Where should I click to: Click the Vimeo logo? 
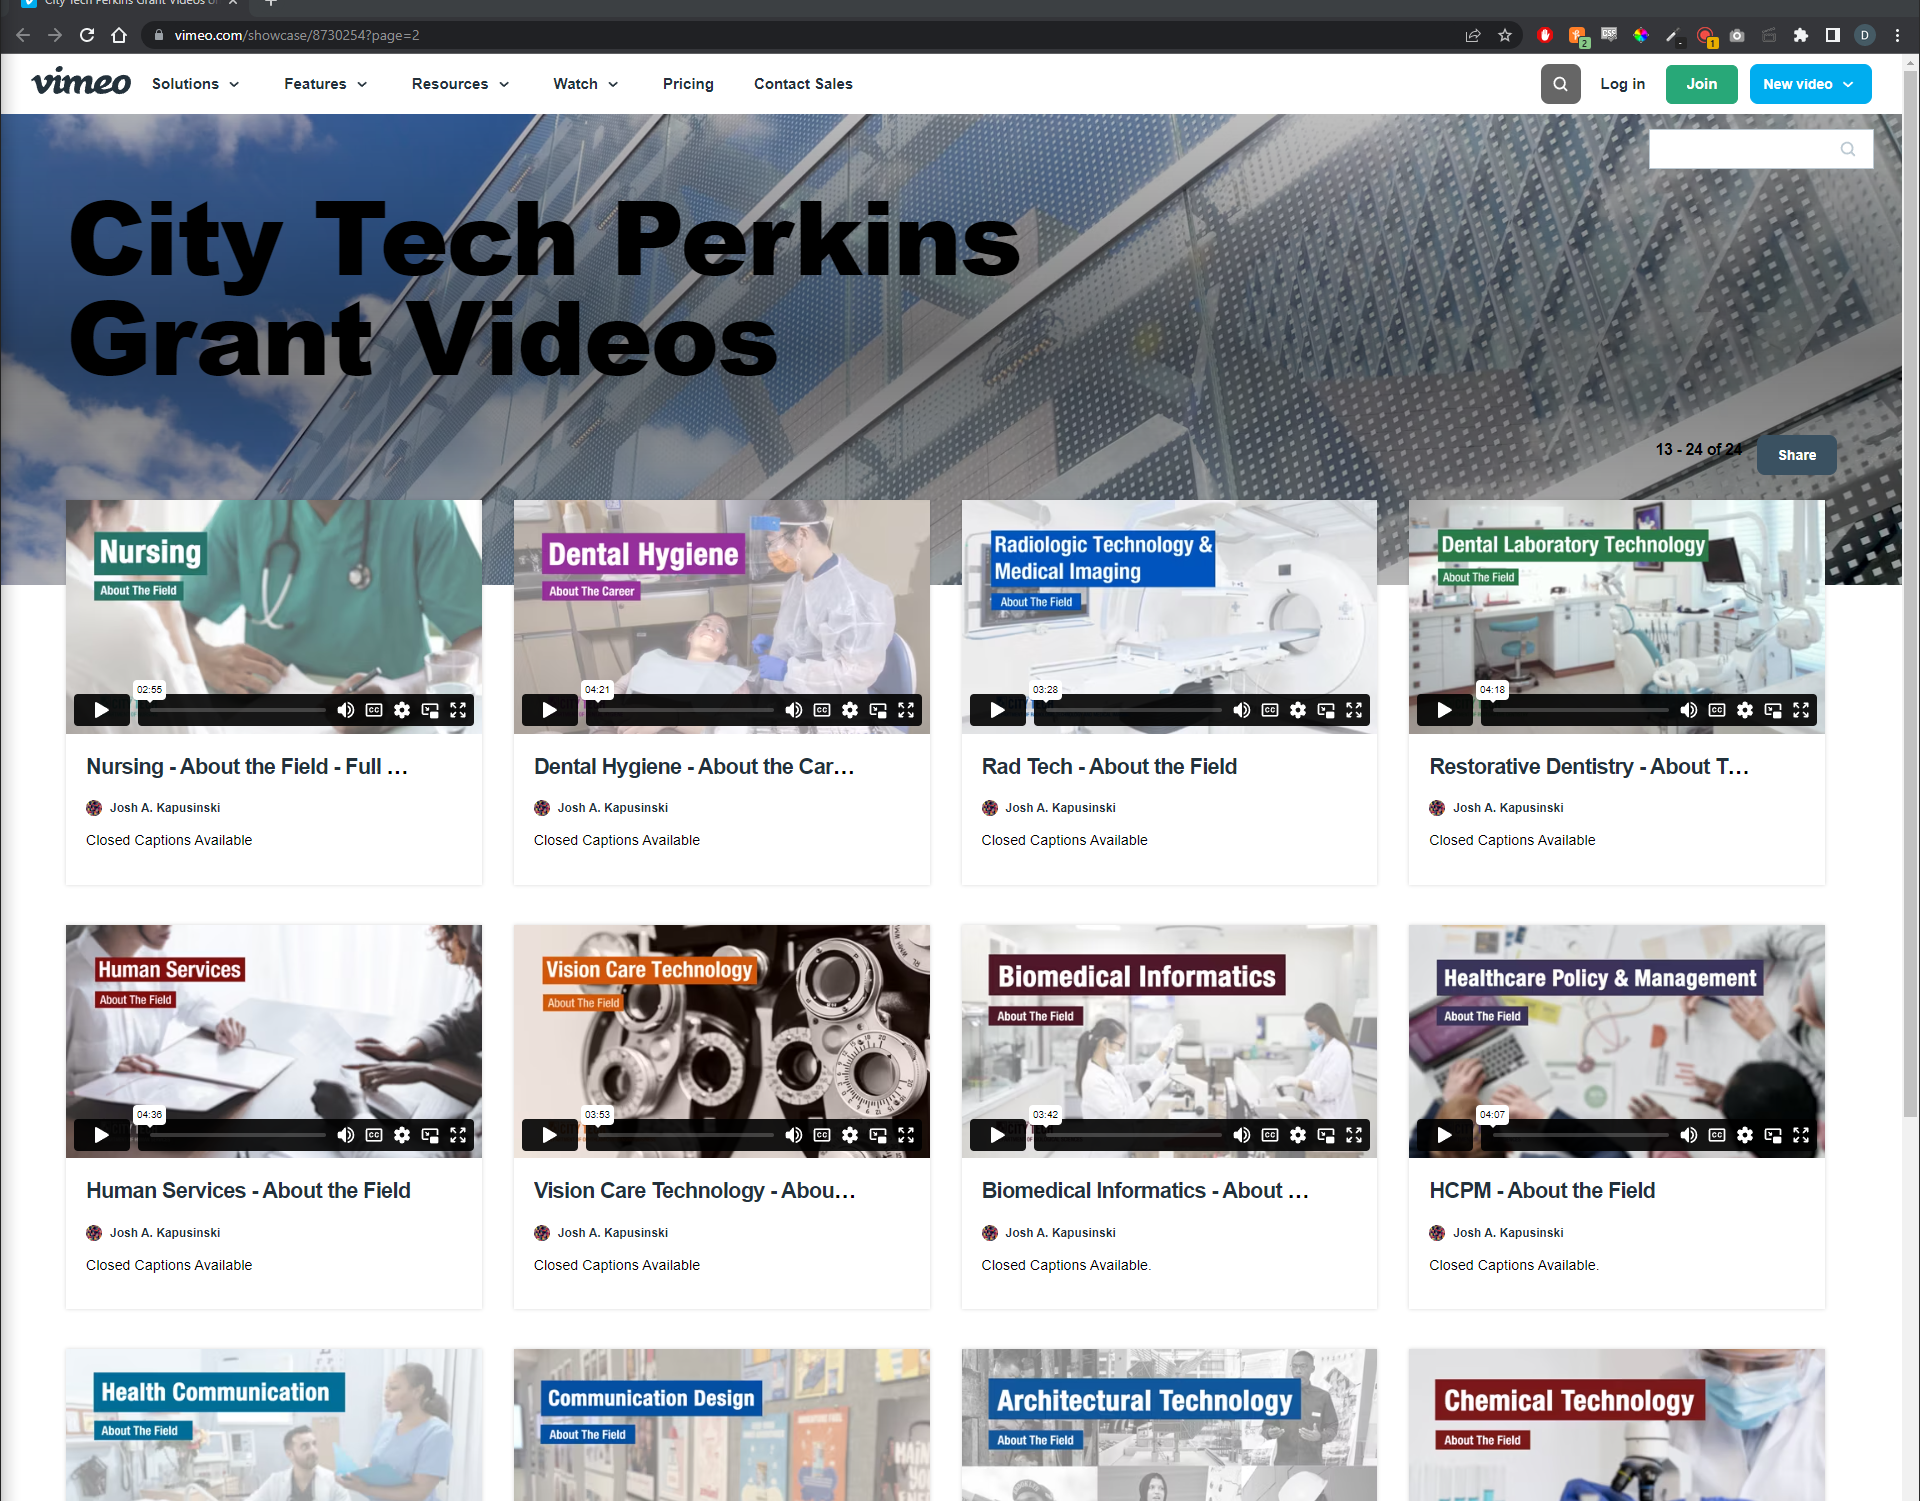81,82
